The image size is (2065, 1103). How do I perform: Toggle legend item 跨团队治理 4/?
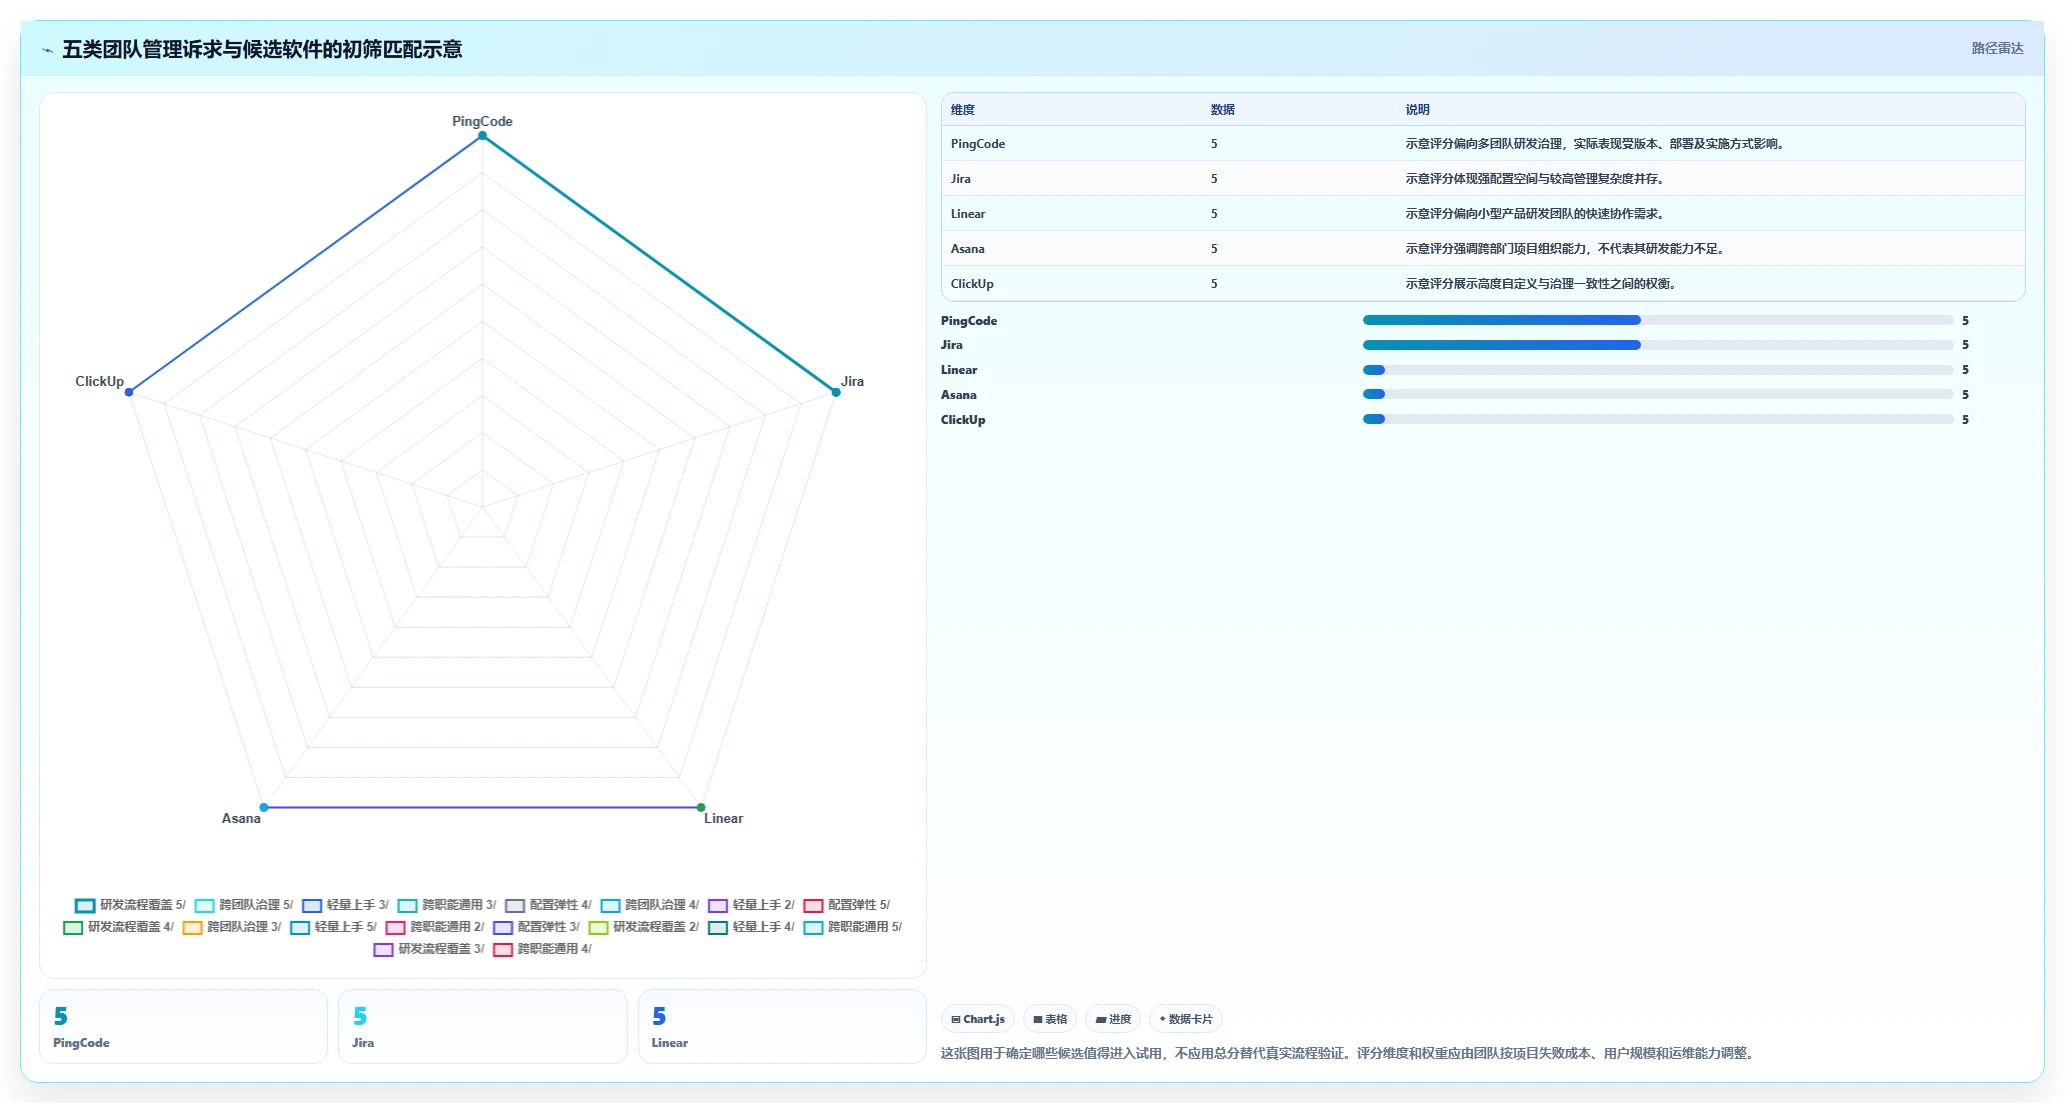tap(650, 905)
